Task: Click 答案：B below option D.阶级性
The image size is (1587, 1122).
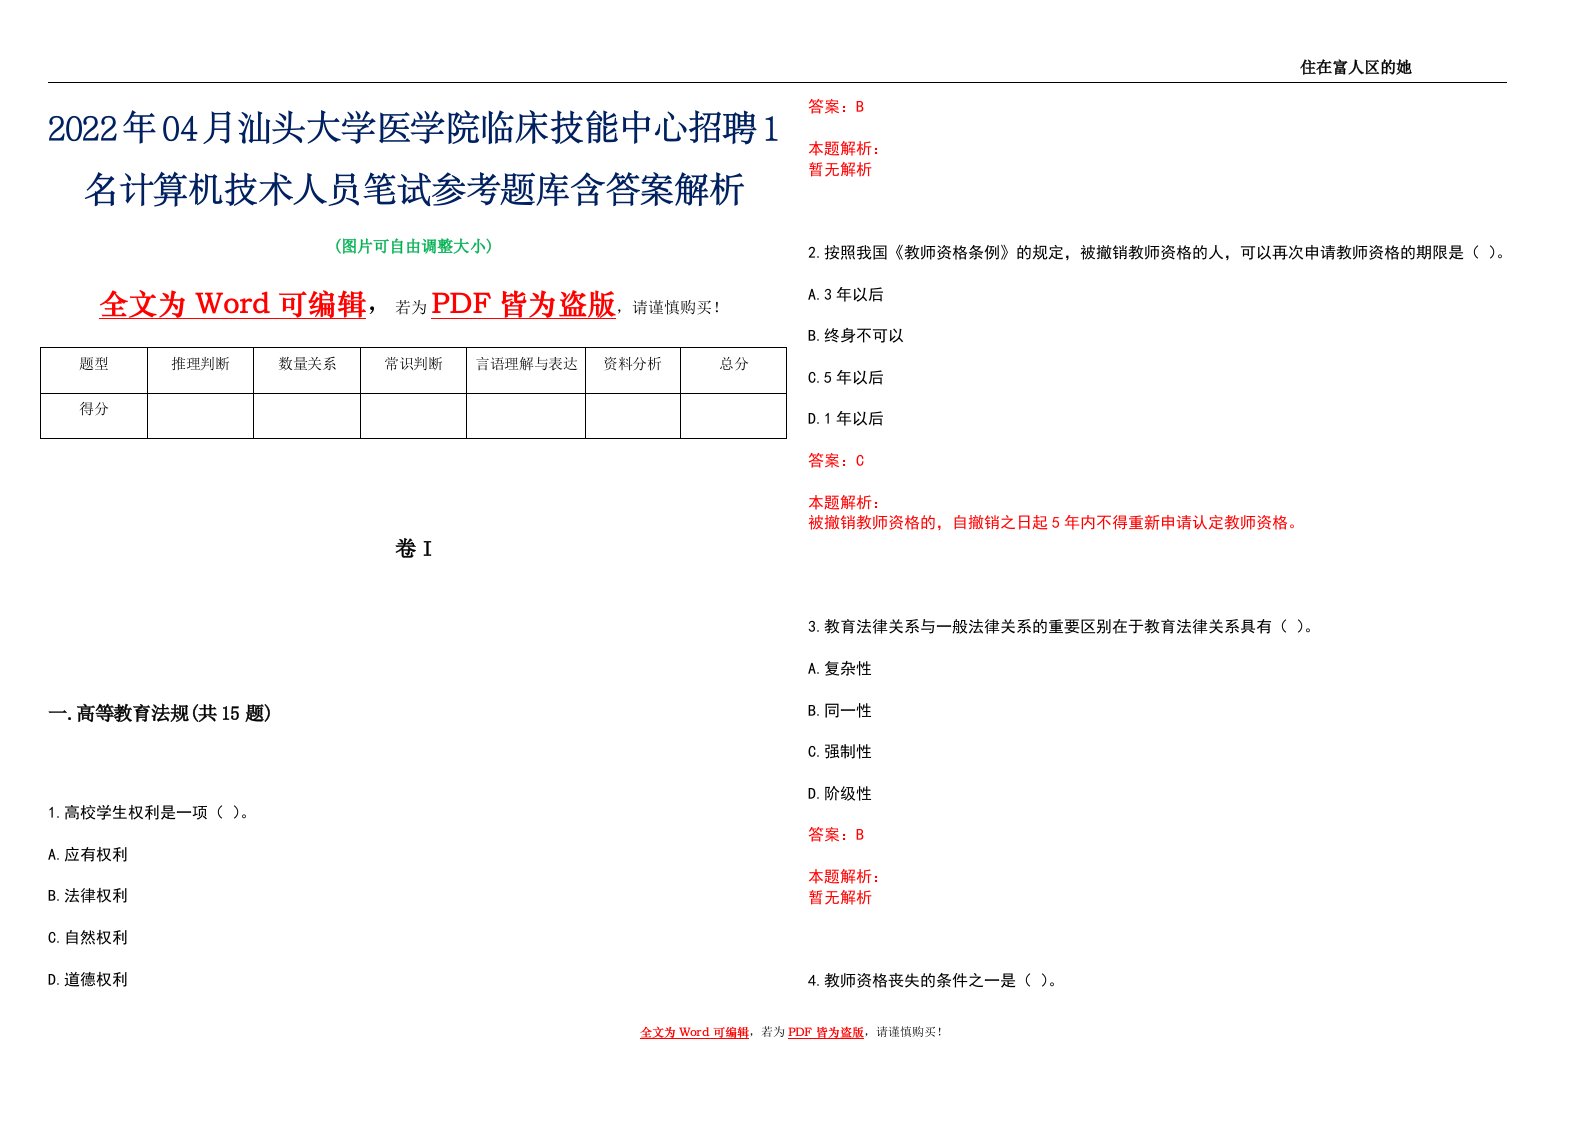Action: (836, 834)
